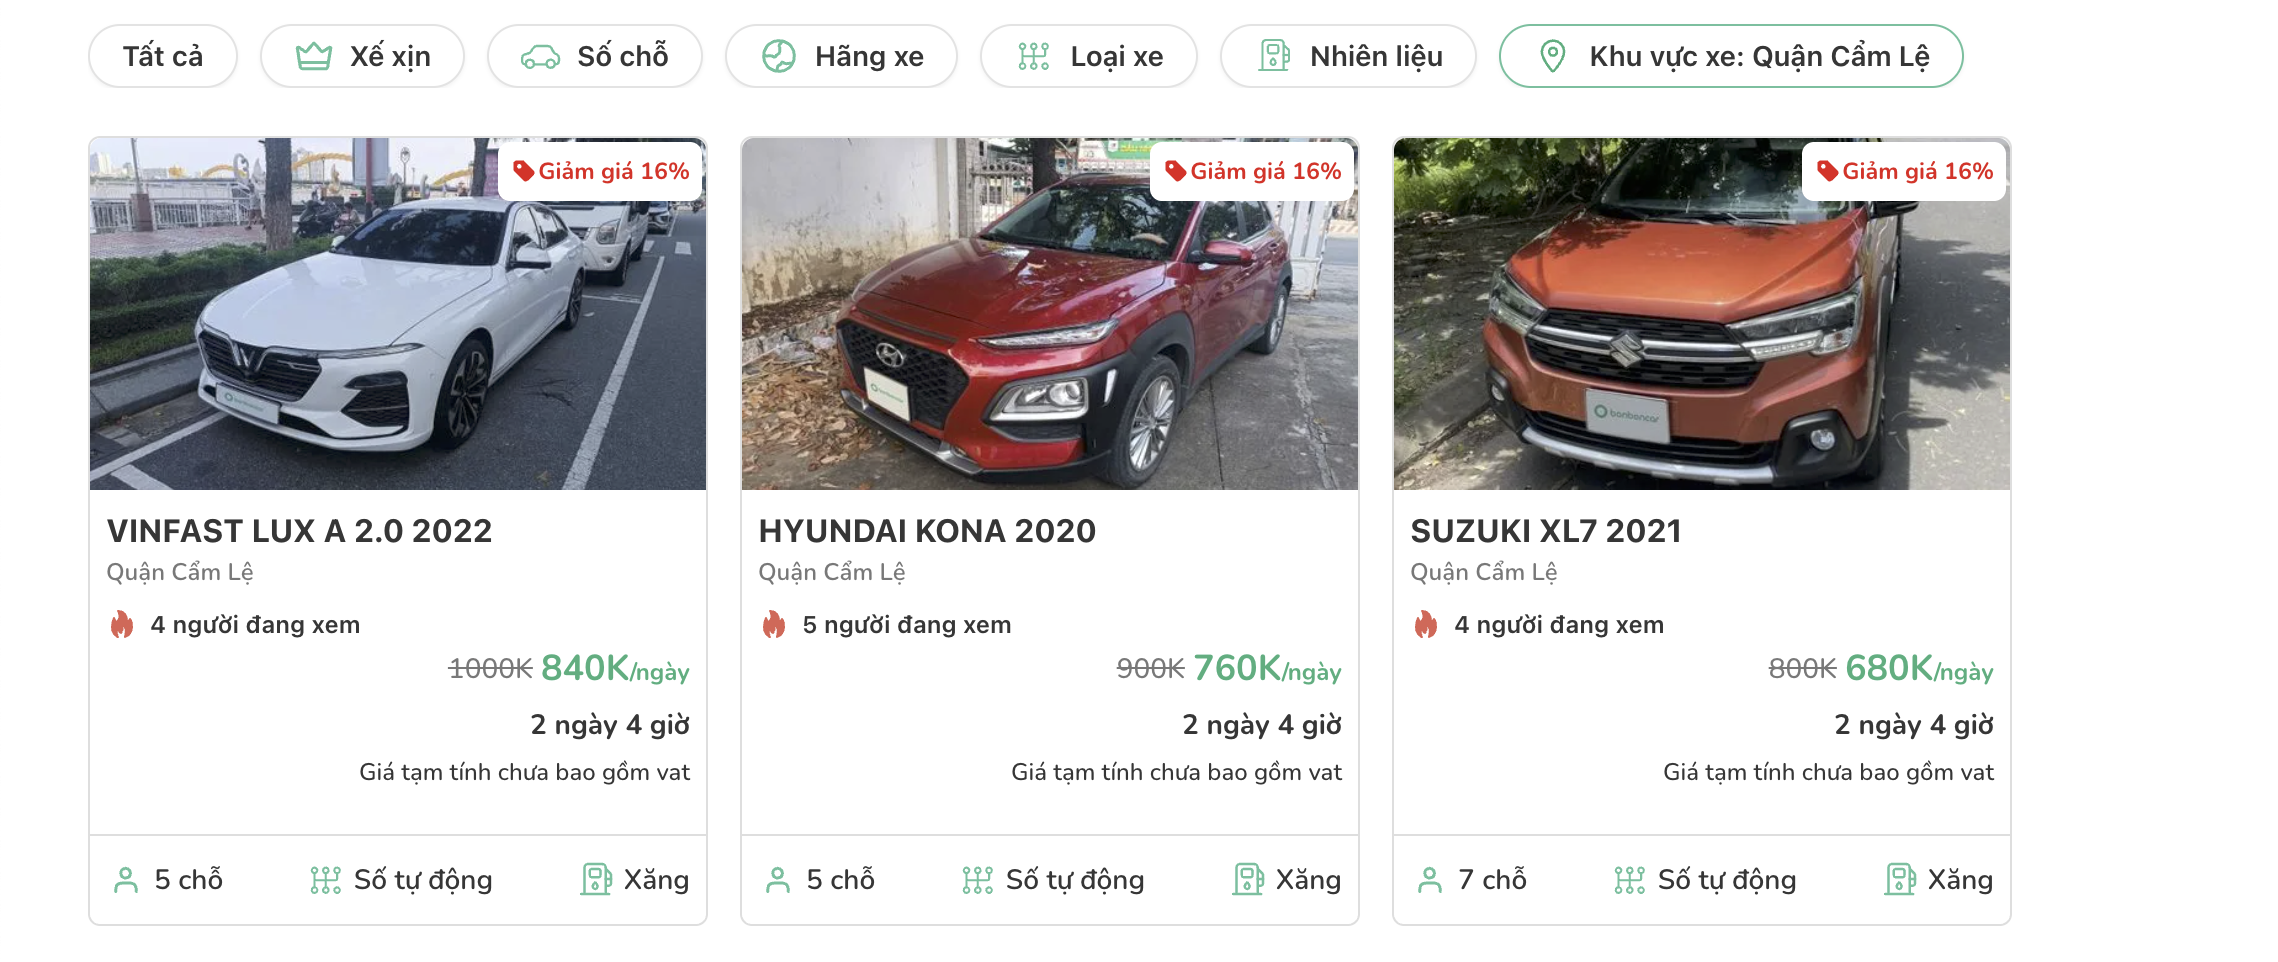Open the white VinFast Lux car photo
2278x962 pixels.
click(x=398, y=314)
